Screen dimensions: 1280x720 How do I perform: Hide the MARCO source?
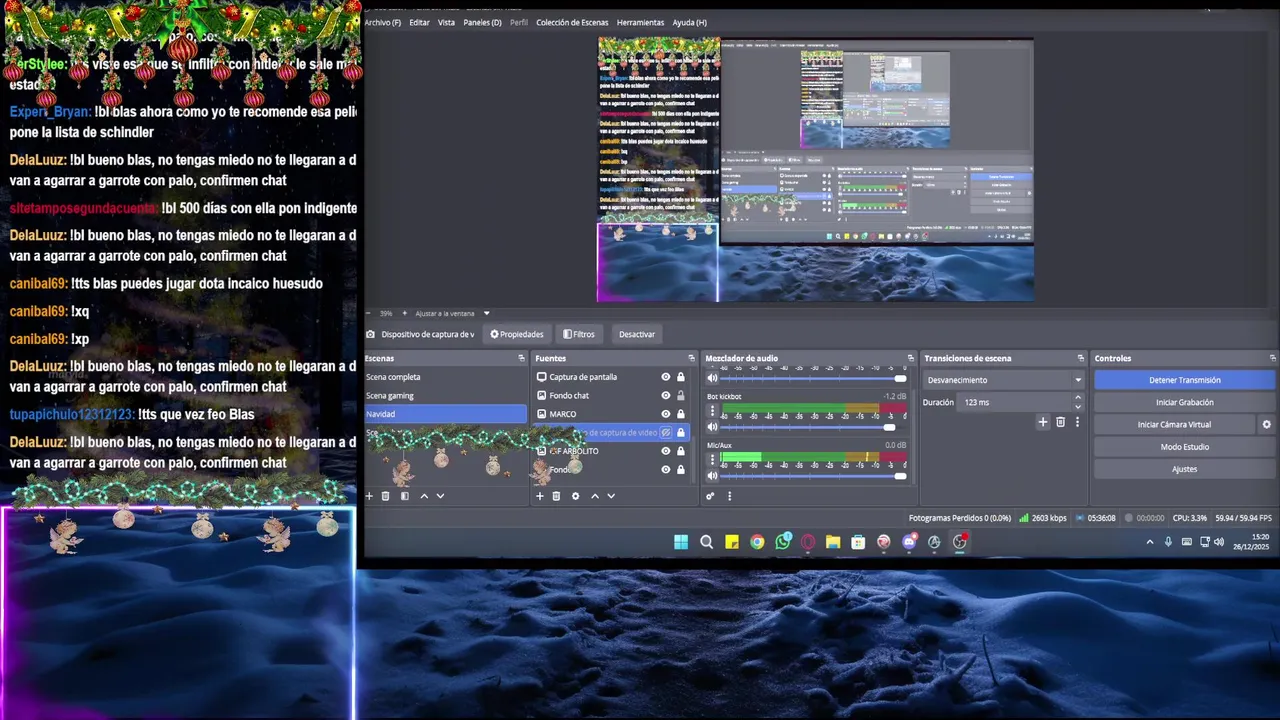tap(666, 414)
